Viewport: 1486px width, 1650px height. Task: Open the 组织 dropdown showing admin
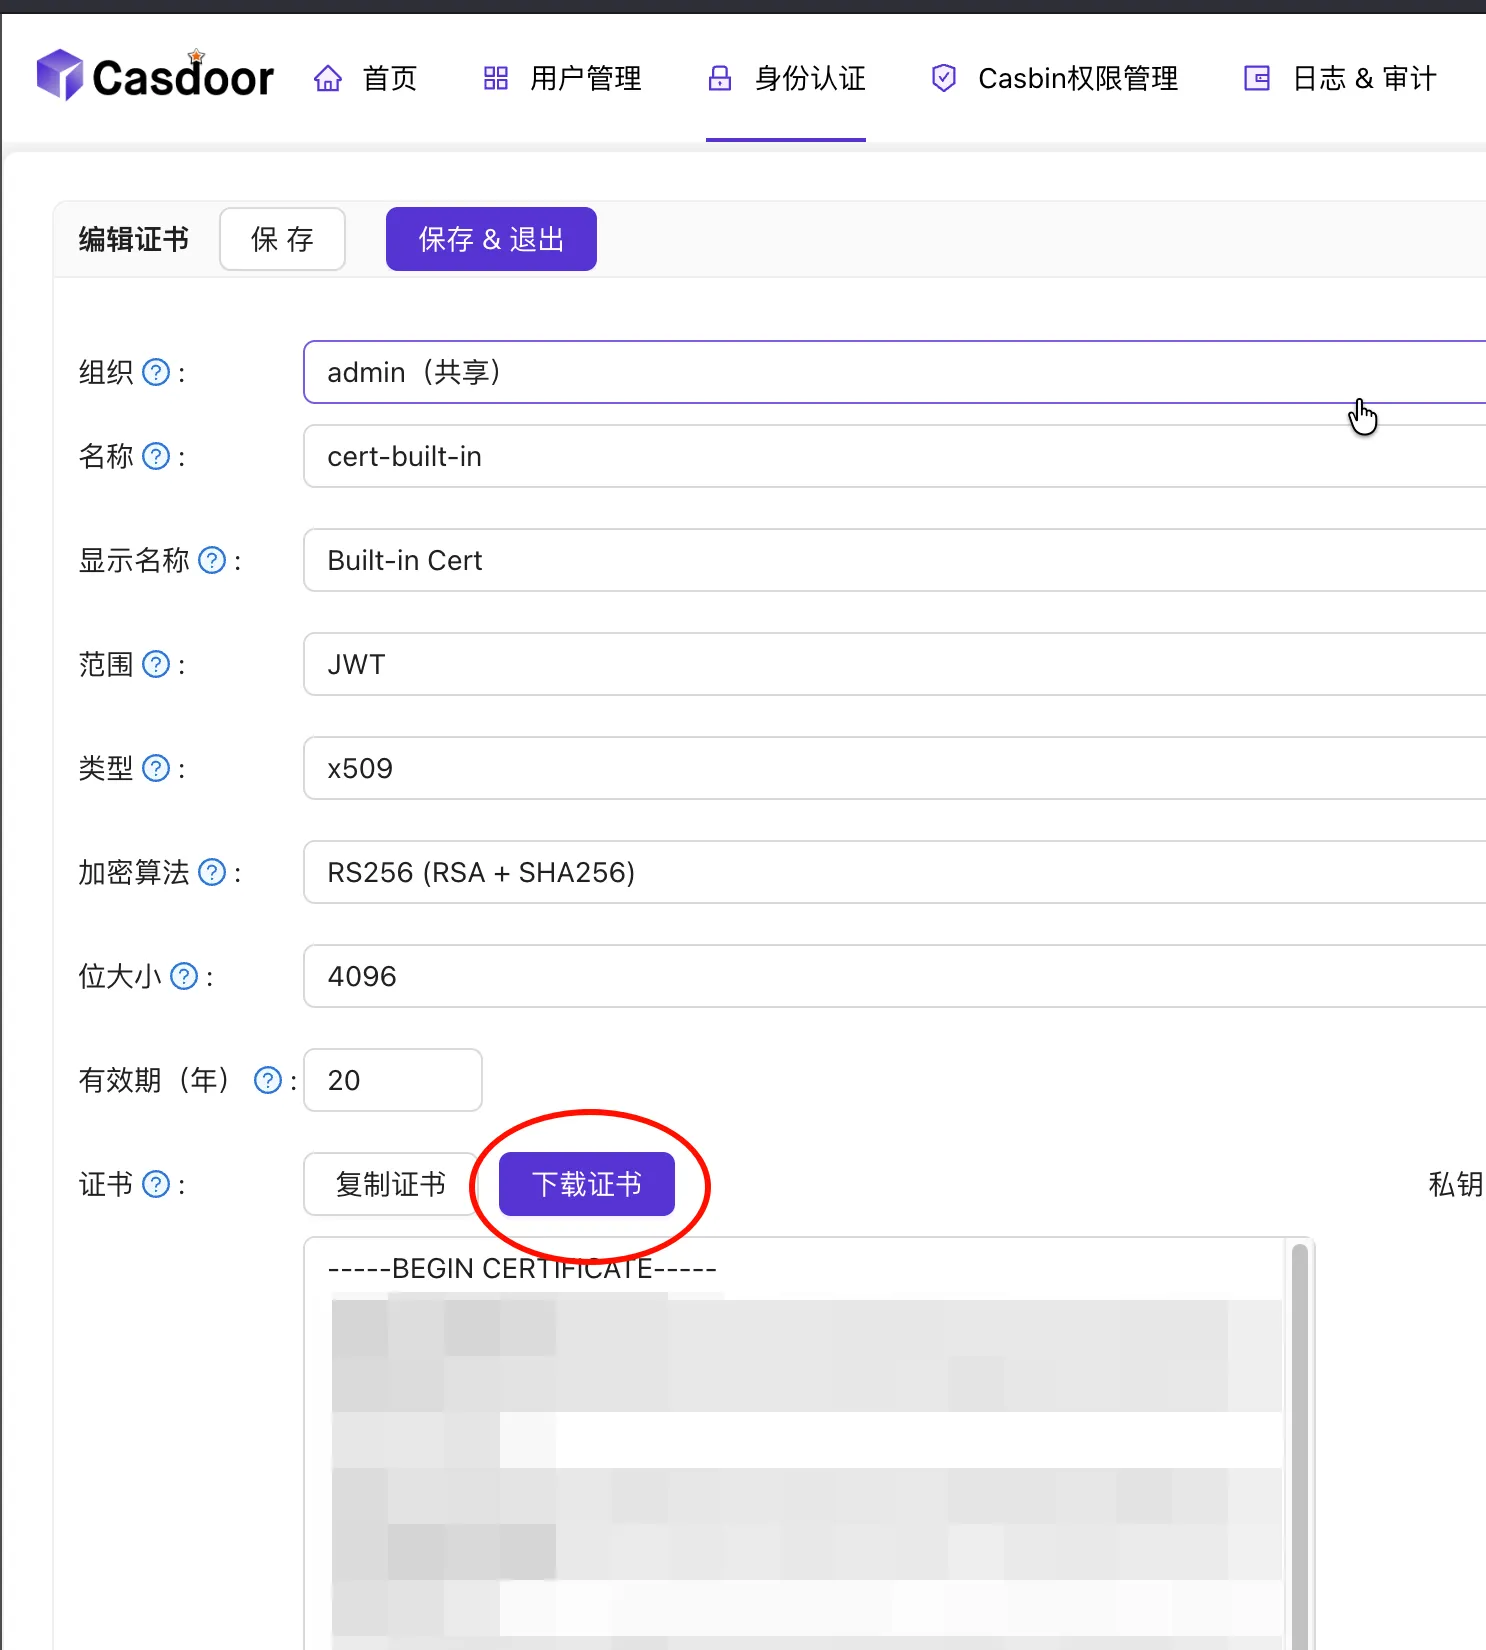pyautogui.click(x=890, y=373)
